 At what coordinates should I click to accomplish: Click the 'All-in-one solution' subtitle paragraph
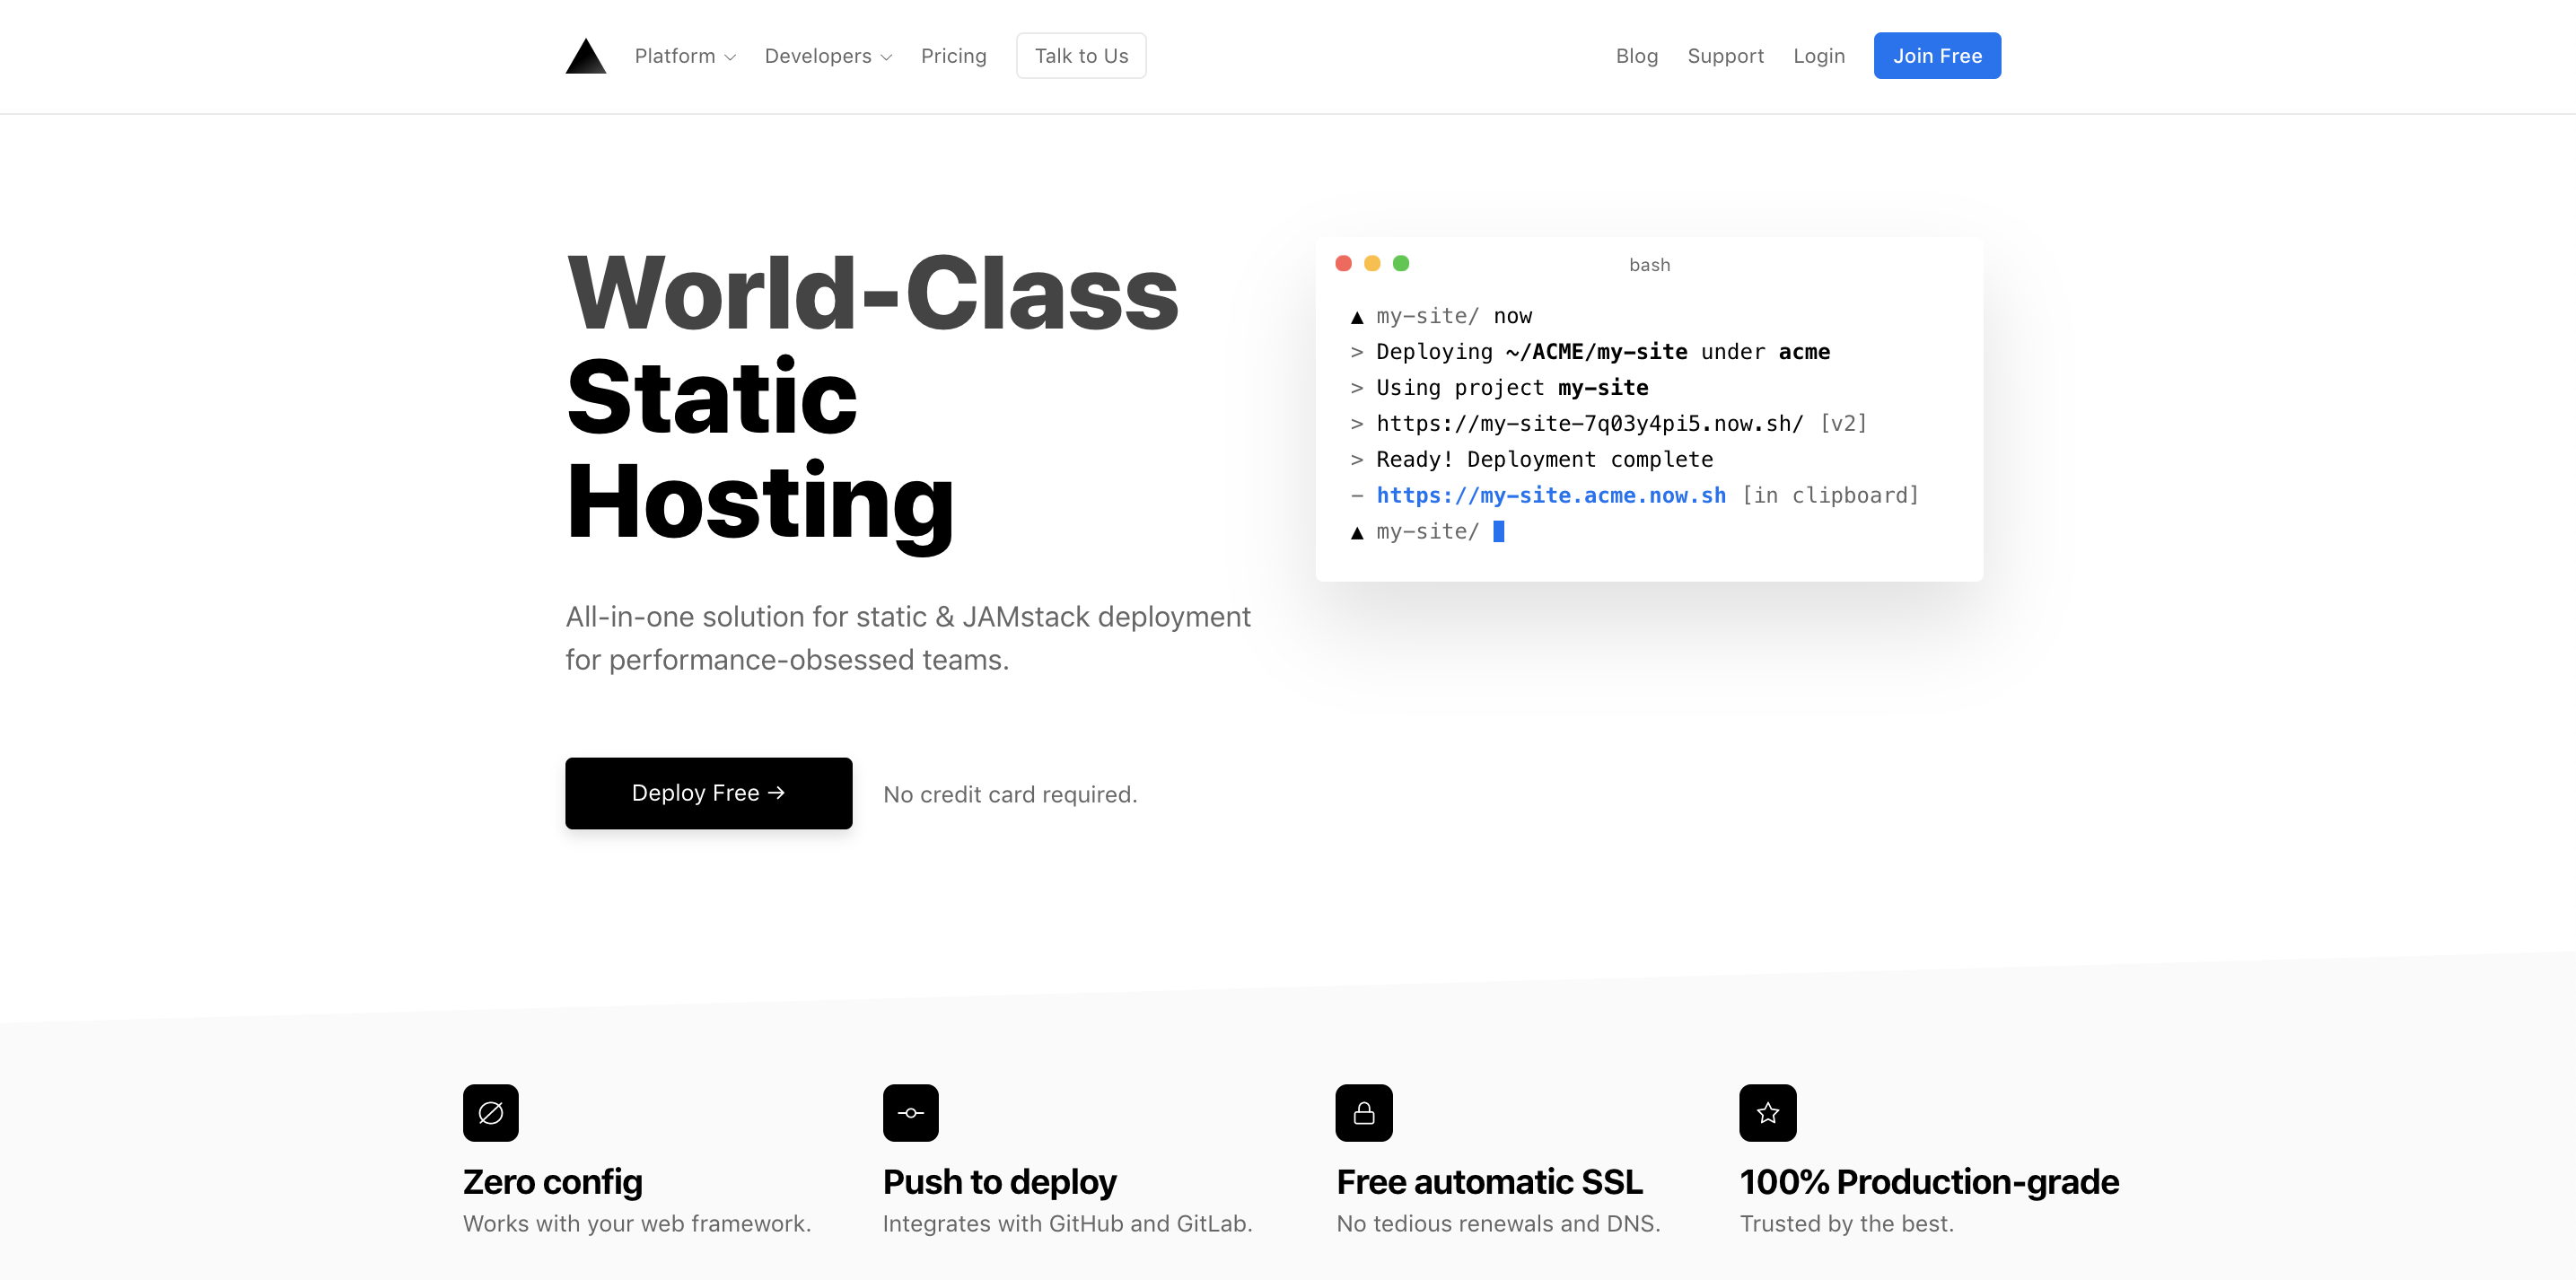pos(908,638)
